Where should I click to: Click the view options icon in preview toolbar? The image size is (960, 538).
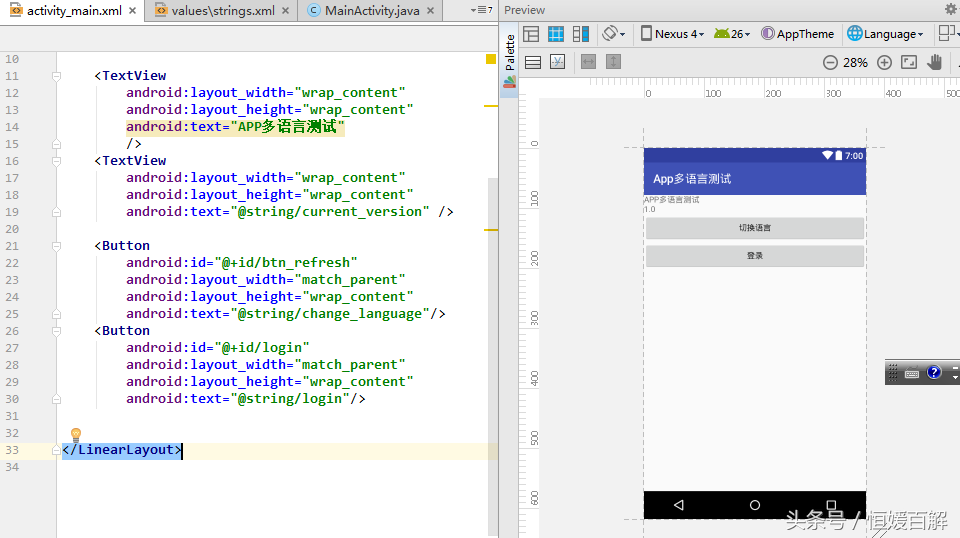(533, 62)
